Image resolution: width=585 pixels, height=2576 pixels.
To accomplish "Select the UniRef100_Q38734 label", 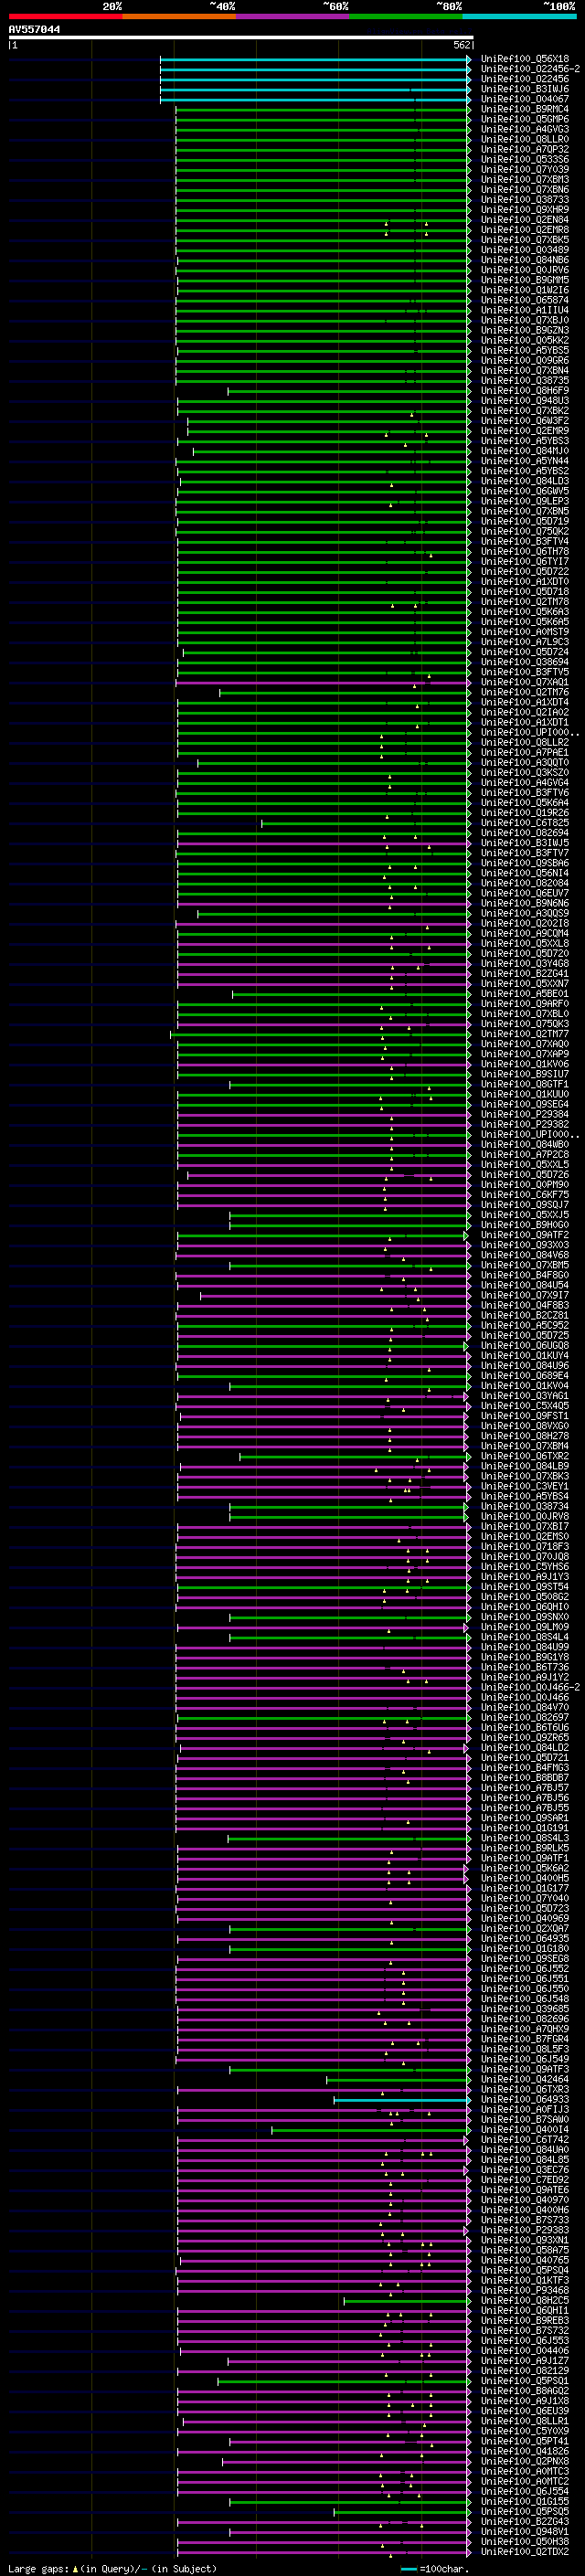I will click(525, 1506).
